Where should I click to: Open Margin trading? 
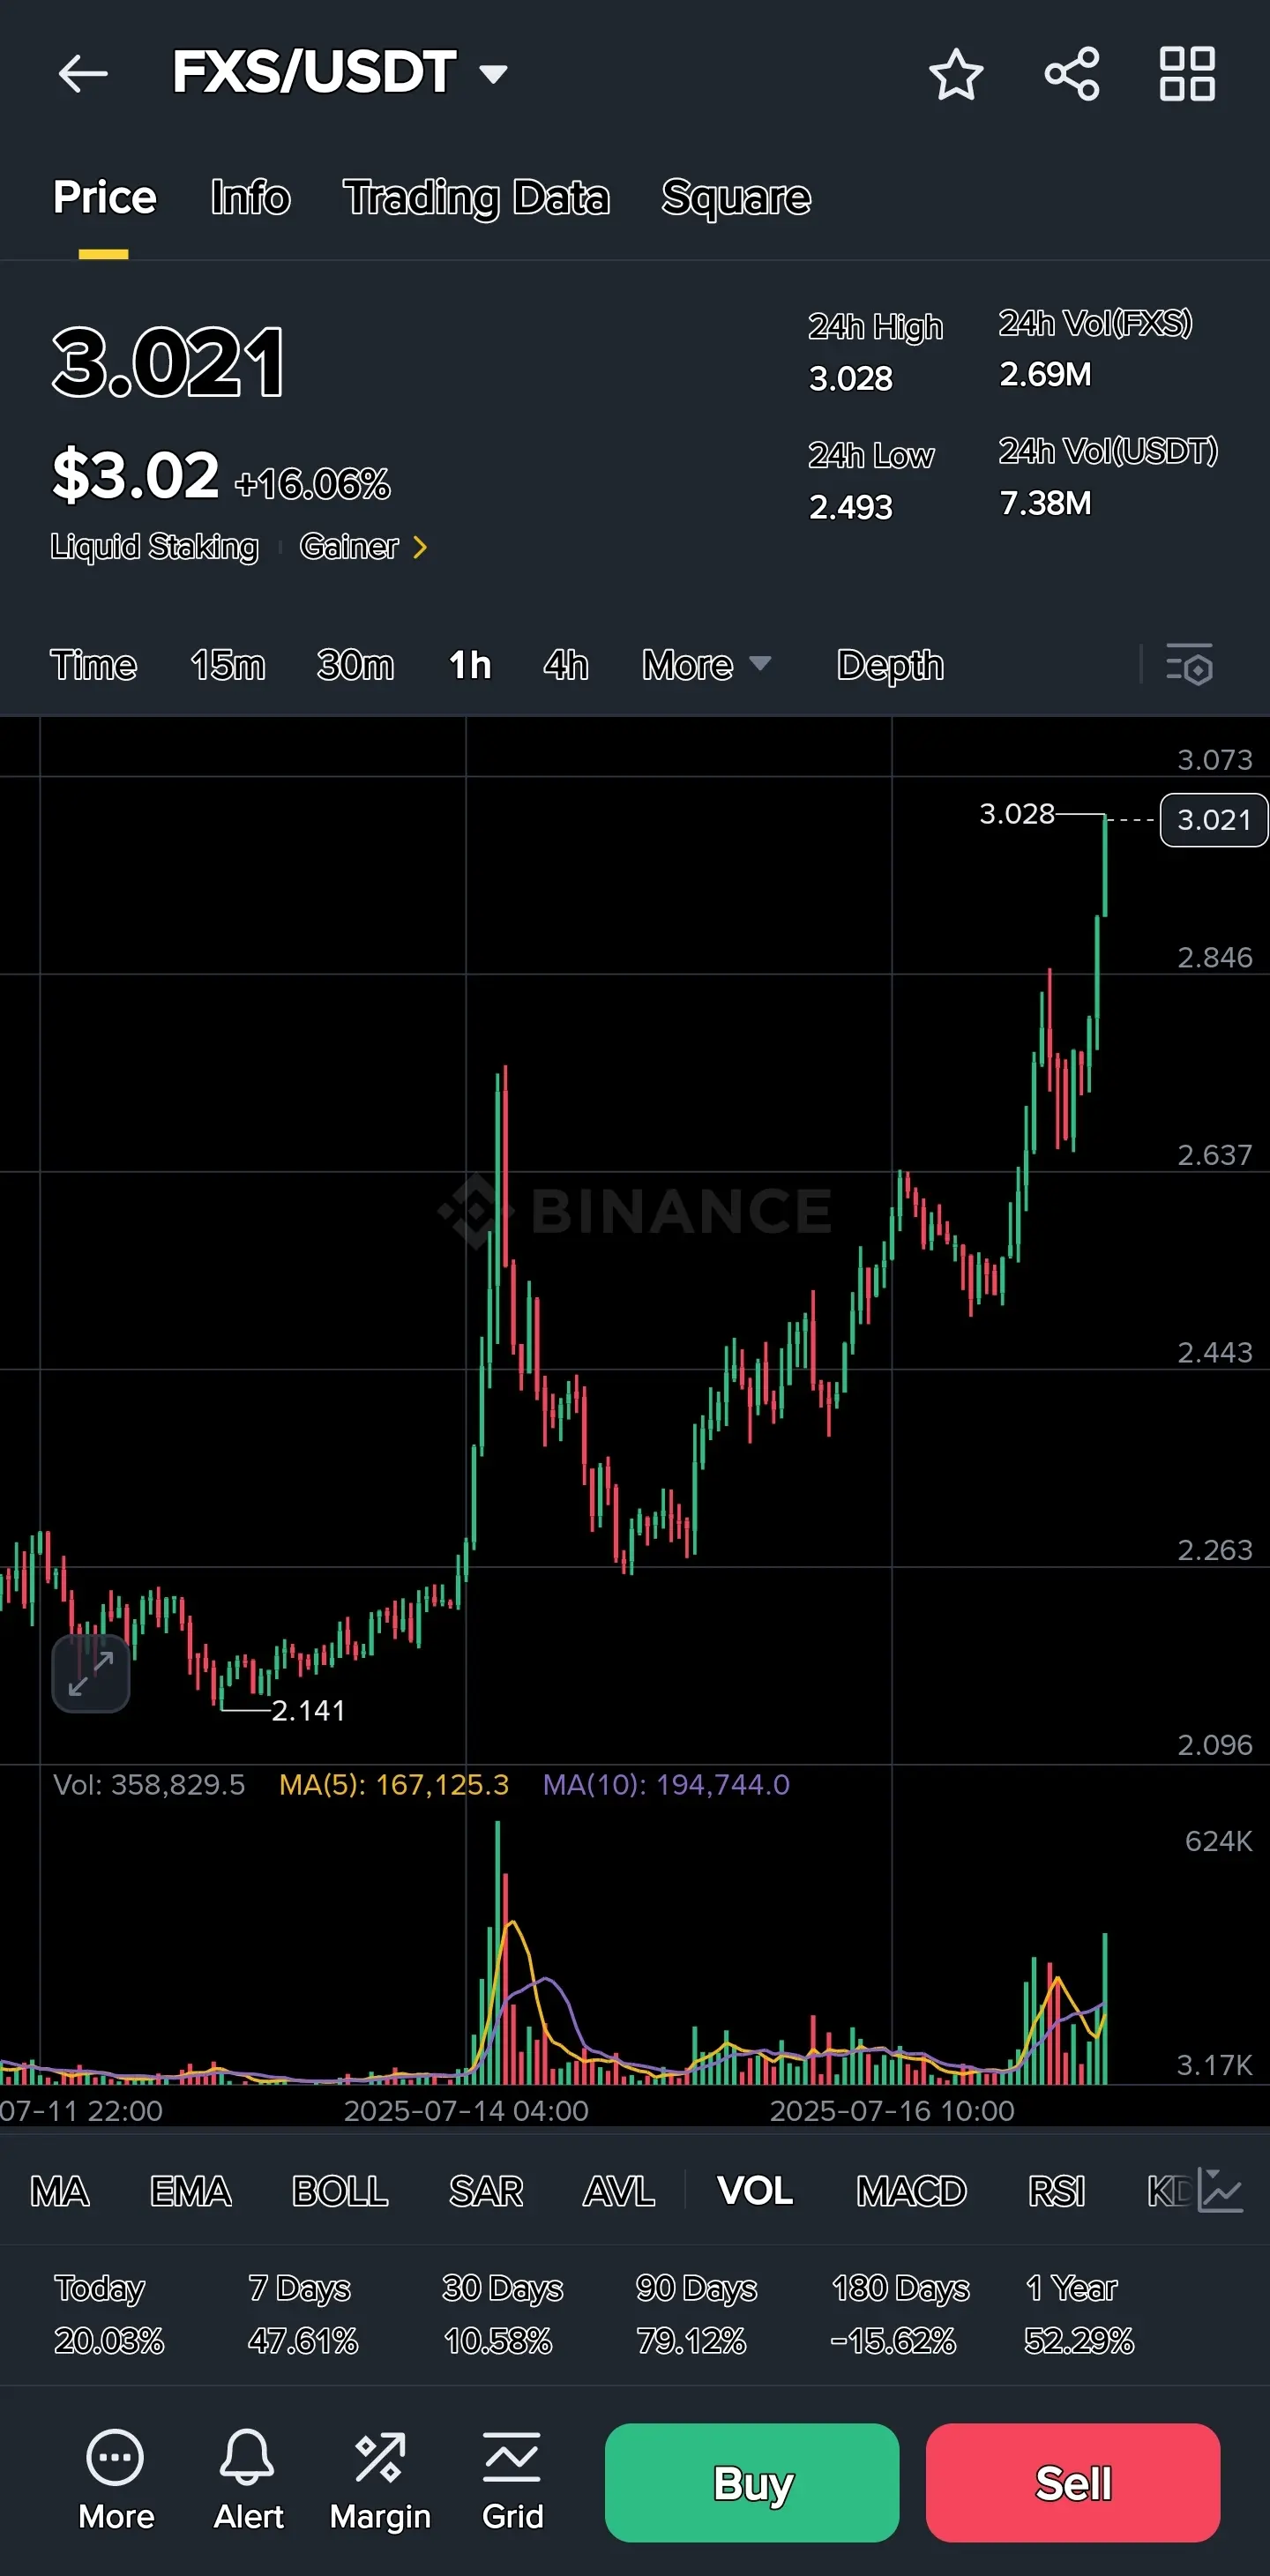point(380,2482)
